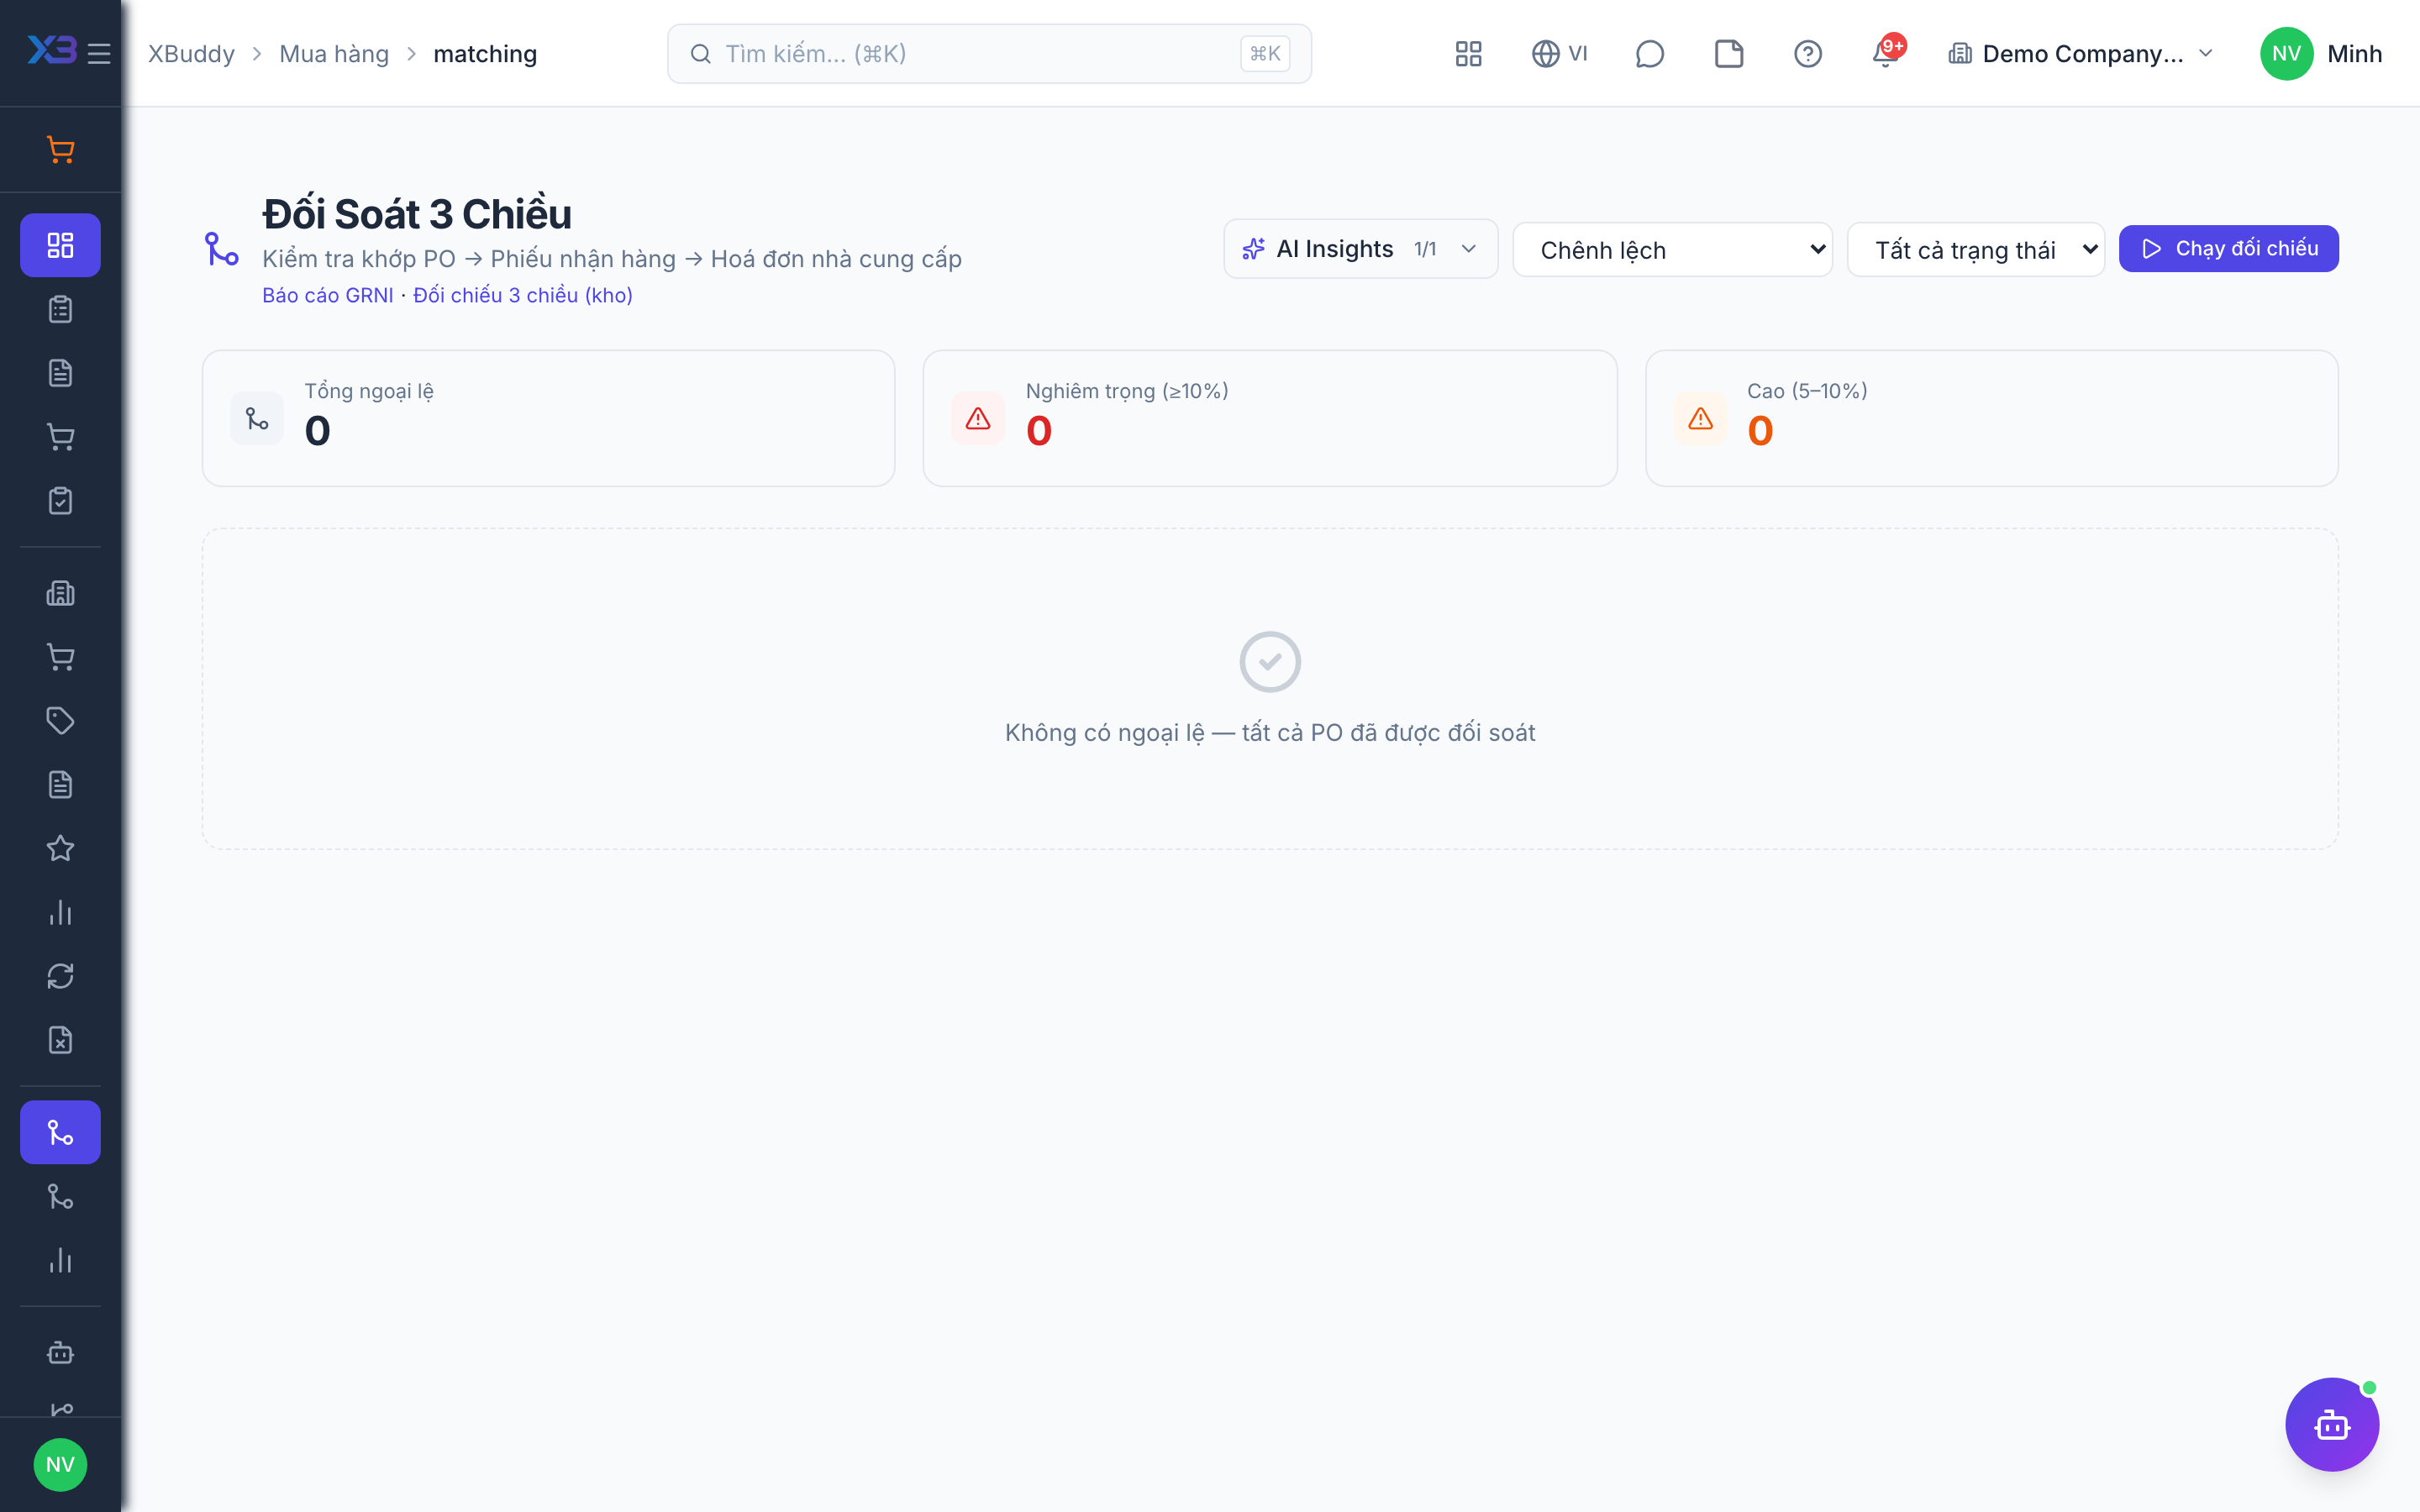2420x1512 pixels.
Task: Click the Nghiêm trọng (≥10%) card
Action: click(1270, 418)
